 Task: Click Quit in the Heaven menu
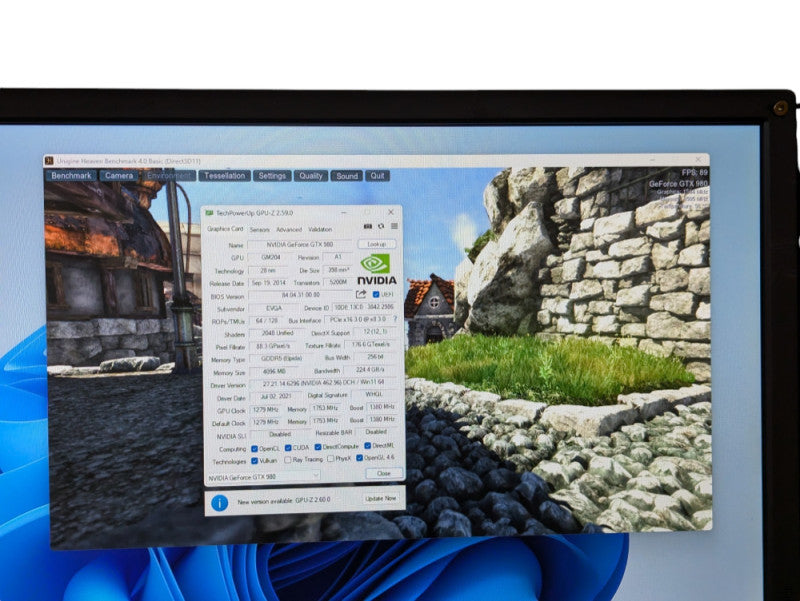(378, 176)
